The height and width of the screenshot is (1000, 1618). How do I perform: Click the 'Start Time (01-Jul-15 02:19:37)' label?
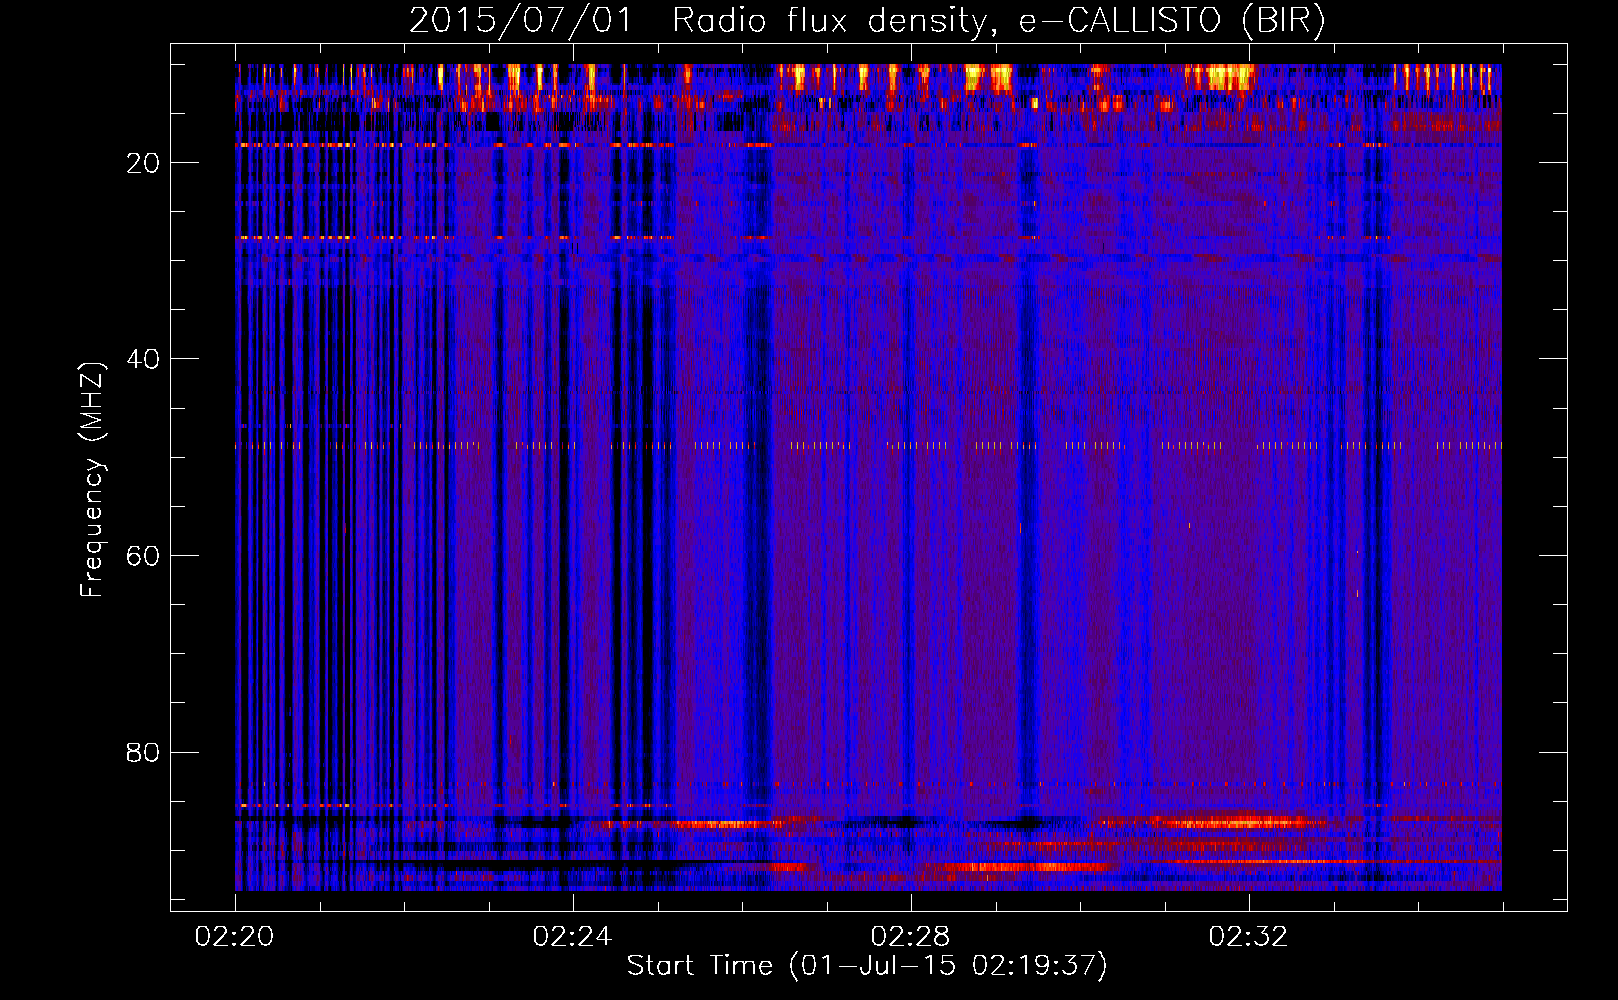[867, 966]
